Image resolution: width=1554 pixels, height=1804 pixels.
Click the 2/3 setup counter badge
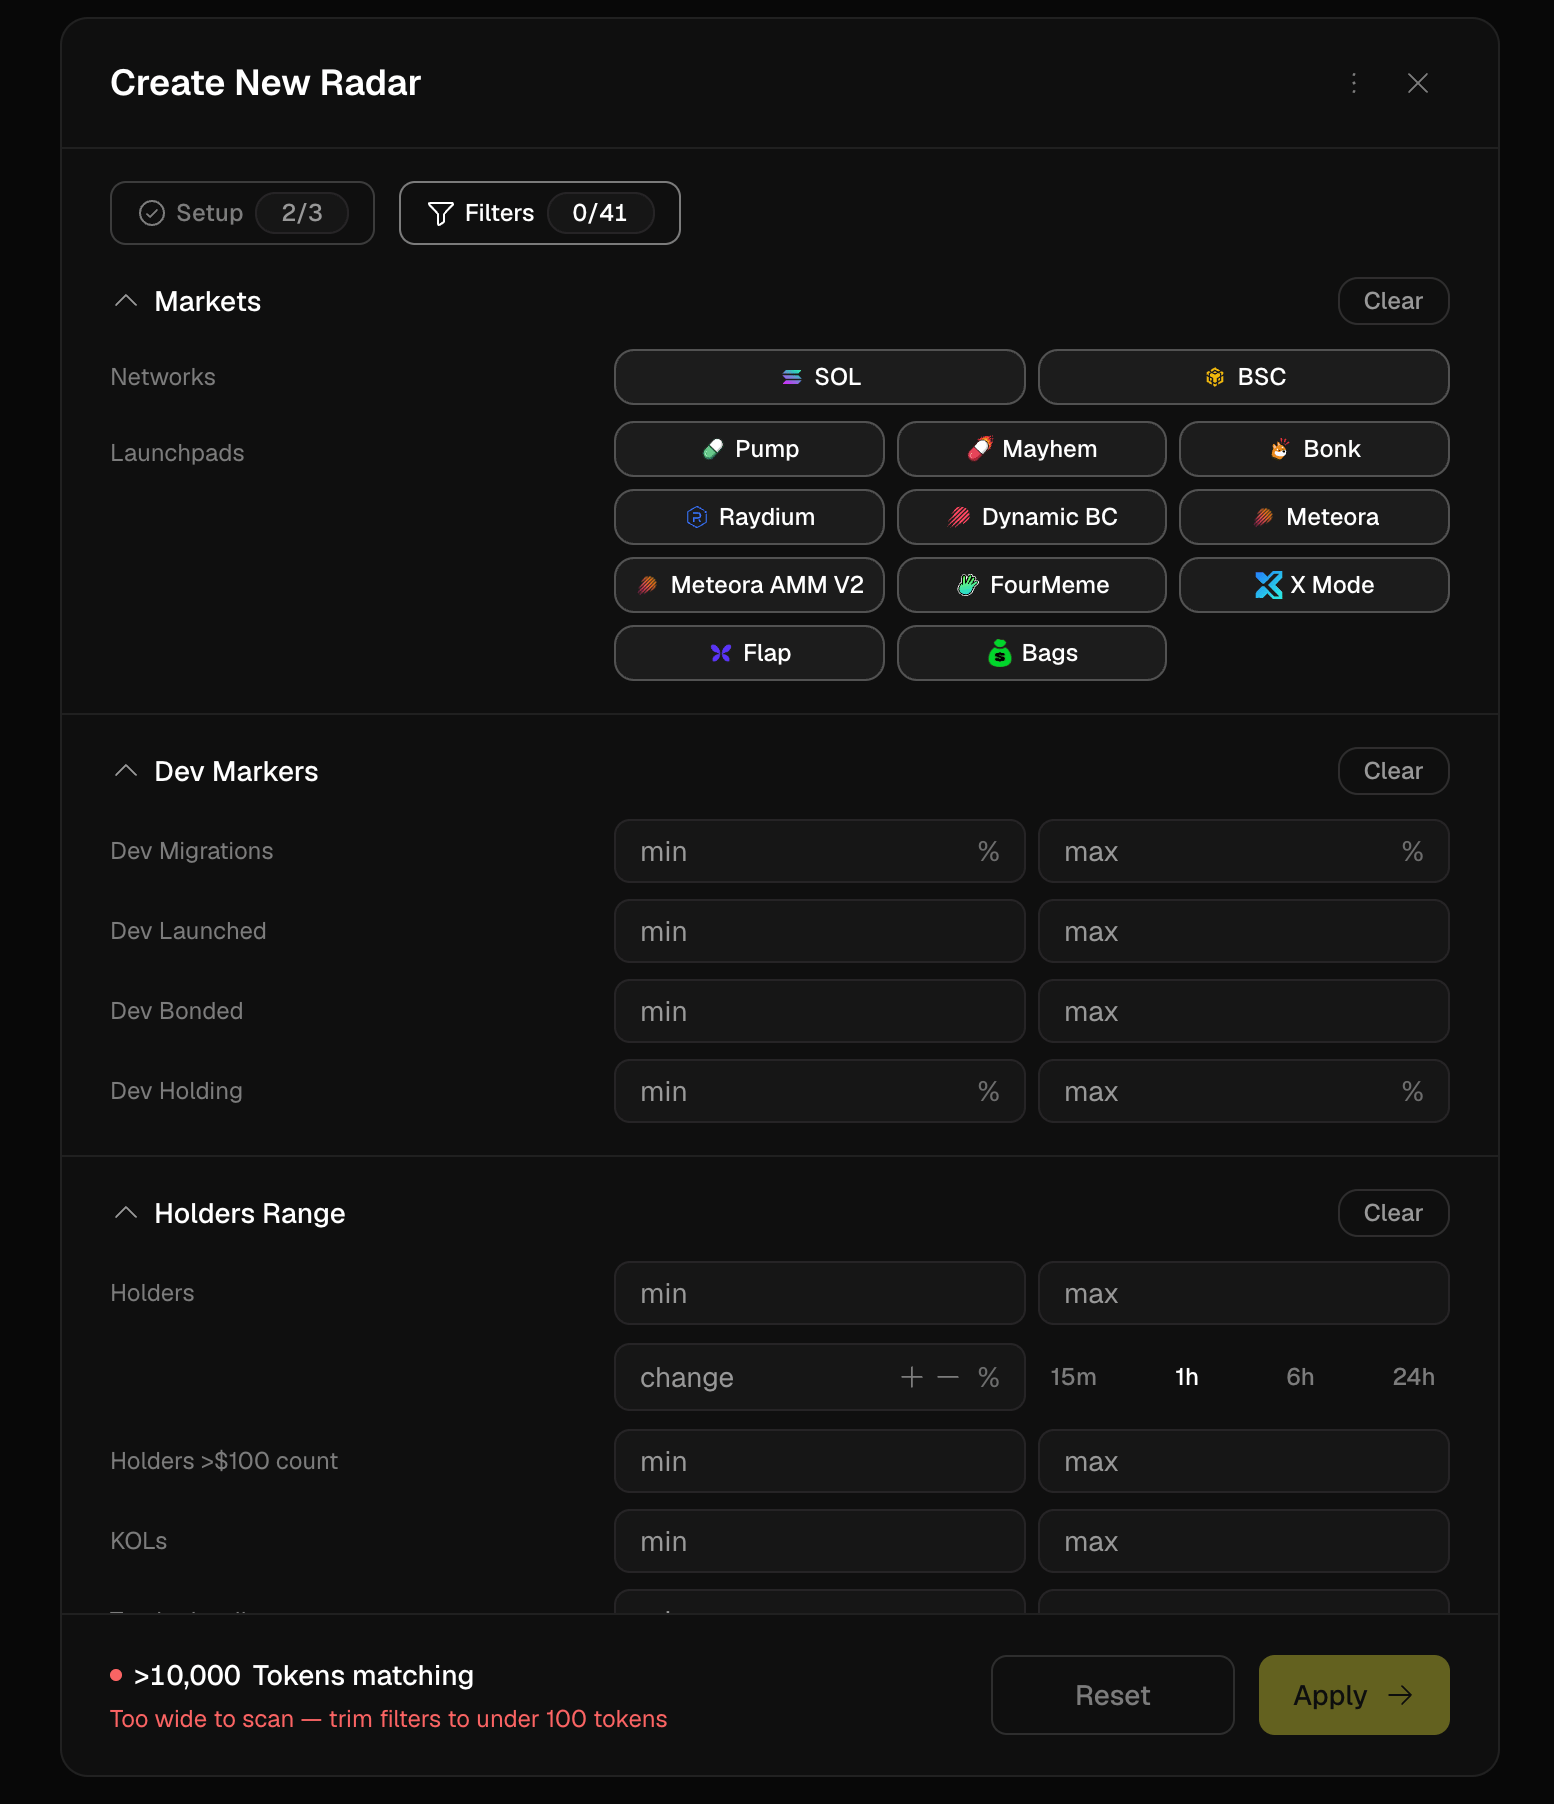(x=302, y=213)
